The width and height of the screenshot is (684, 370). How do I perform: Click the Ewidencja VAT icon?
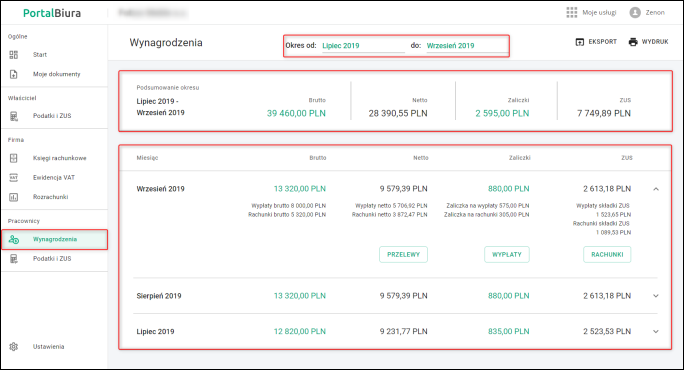pos(14,178)
